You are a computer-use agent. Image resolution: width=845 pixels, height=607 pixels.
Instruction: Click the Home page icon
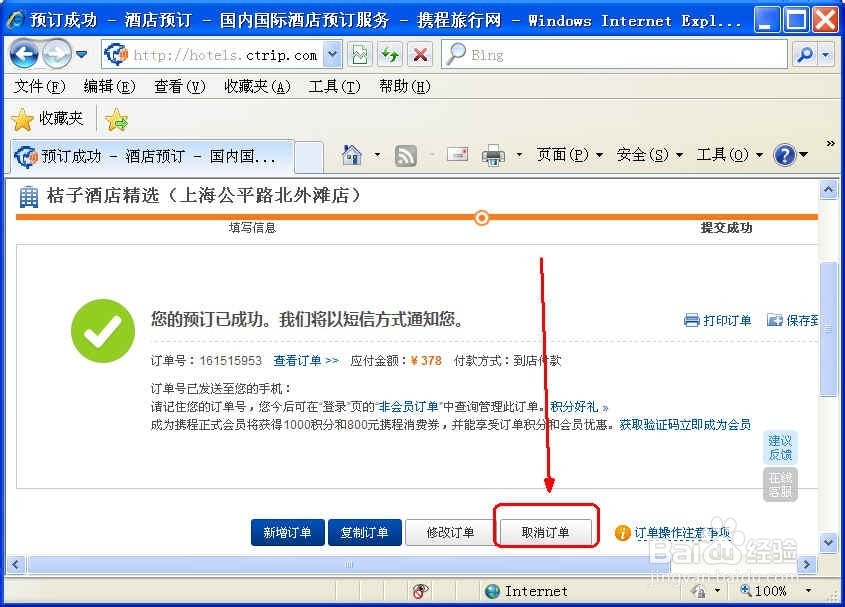352,155
